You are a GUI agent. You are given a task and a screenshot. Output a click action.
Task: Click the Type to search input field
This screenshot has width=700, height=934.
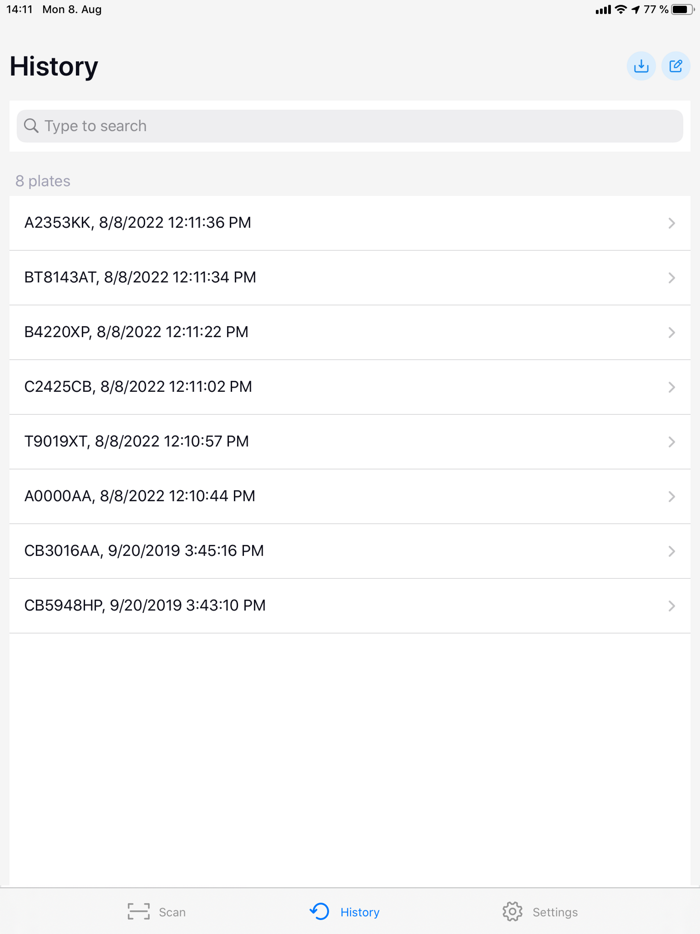pyautogui.click(x=350, y=126)
